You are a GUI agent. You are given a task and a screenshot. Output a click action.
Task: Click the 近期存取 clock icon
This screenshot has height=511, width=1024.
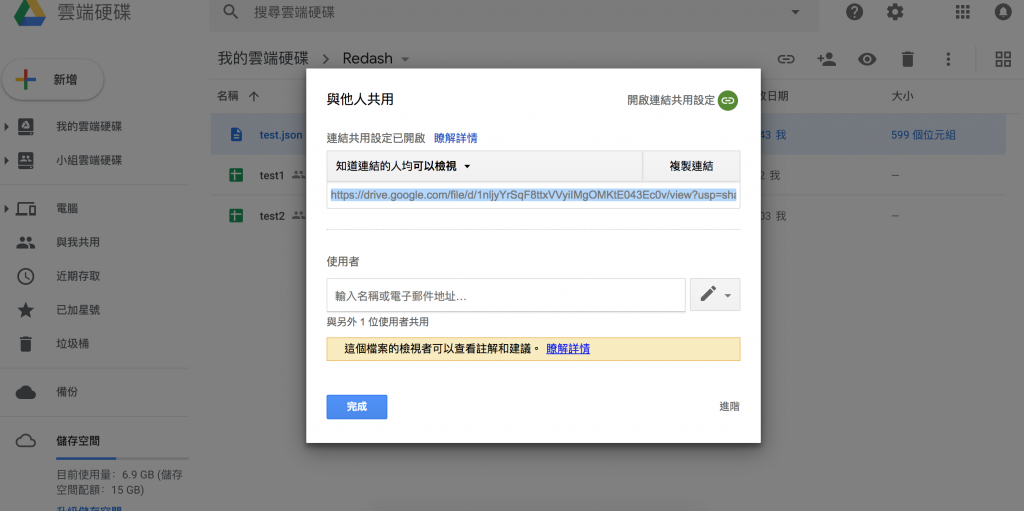pos(25,276)
